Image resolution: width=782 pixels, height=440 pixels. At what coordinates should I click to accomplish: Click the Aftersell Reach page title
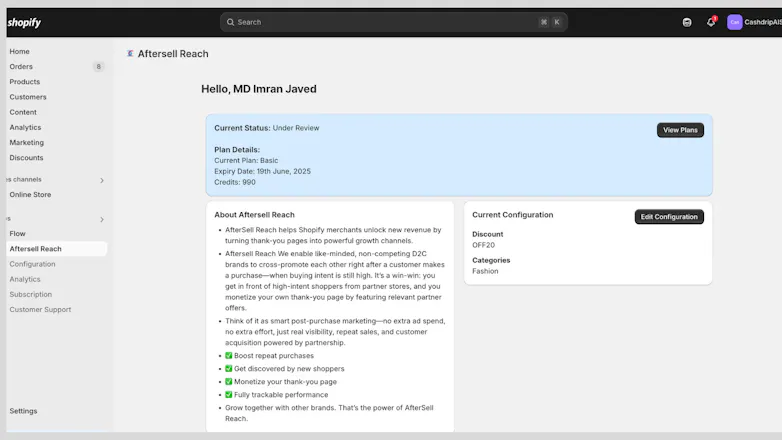coord(173,53)
